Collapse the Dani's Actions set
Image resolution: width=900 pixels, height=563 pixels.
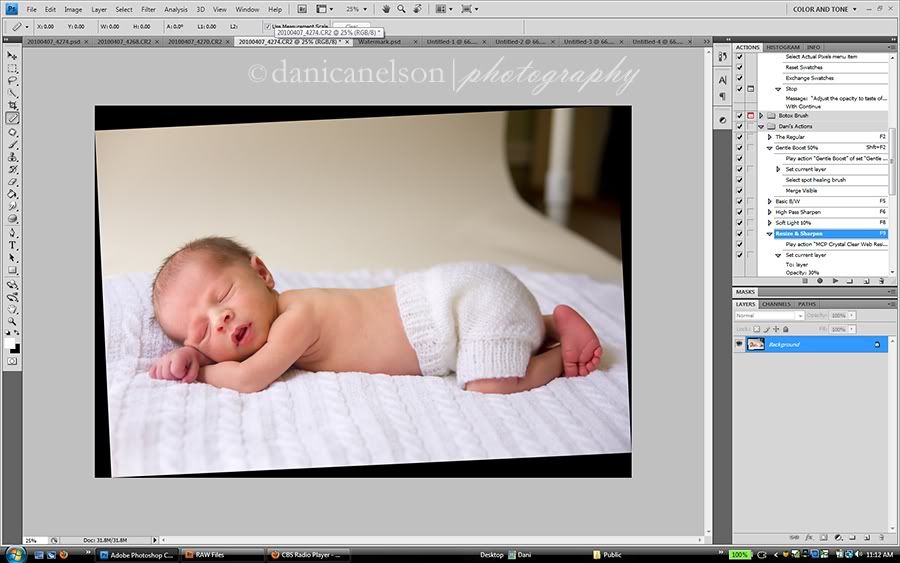point(761,126)
